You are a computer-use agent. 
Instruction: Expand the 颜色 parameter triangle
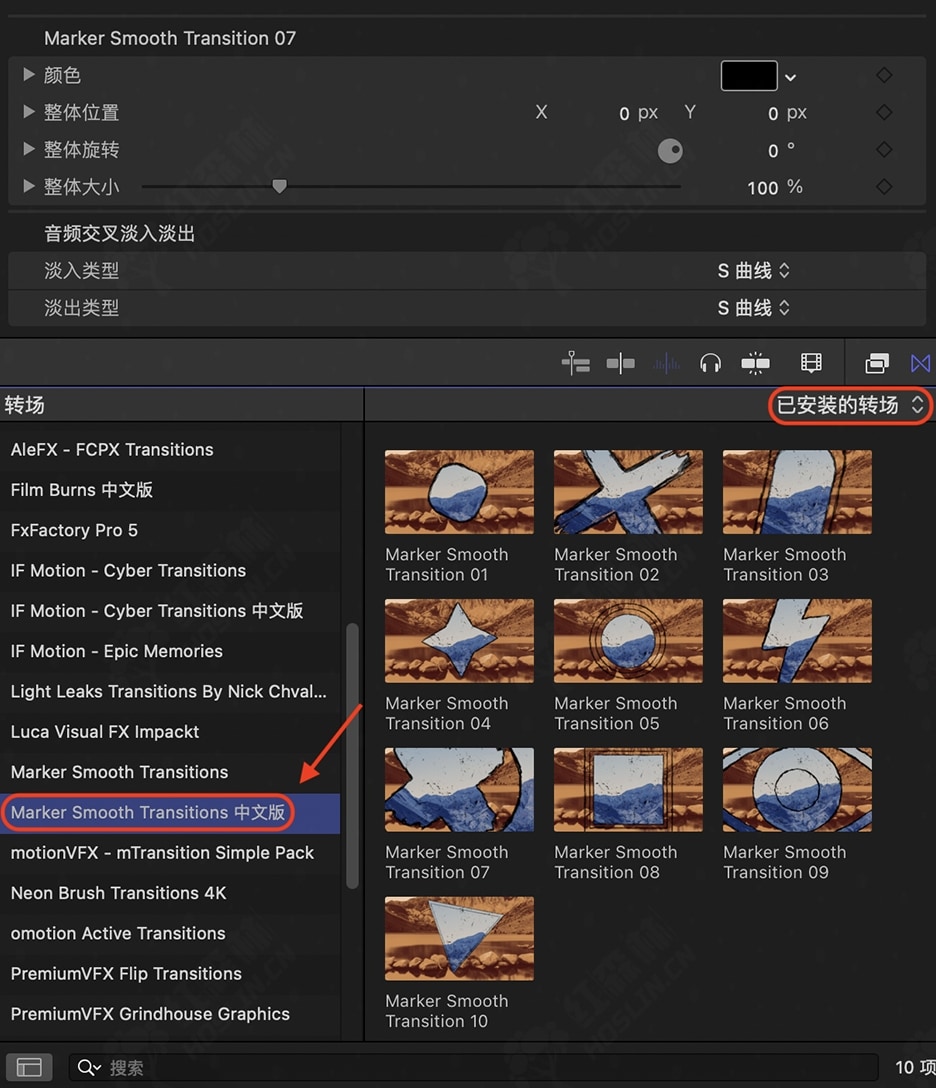pyautogui.click(x=28, y=74)
